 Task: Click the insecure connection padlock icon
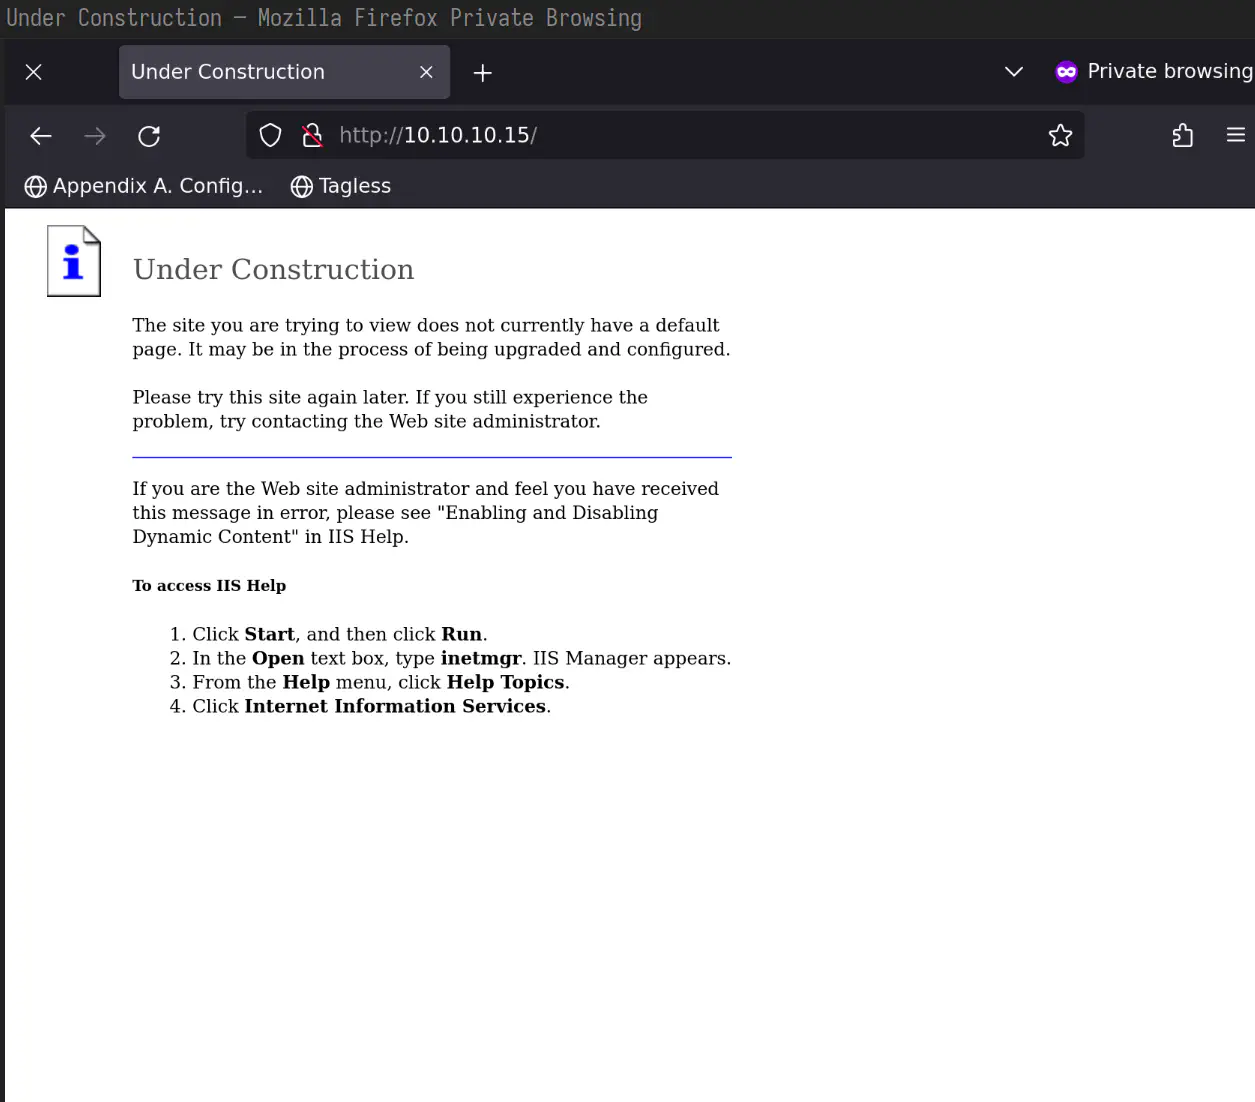(x=312, y=136)
